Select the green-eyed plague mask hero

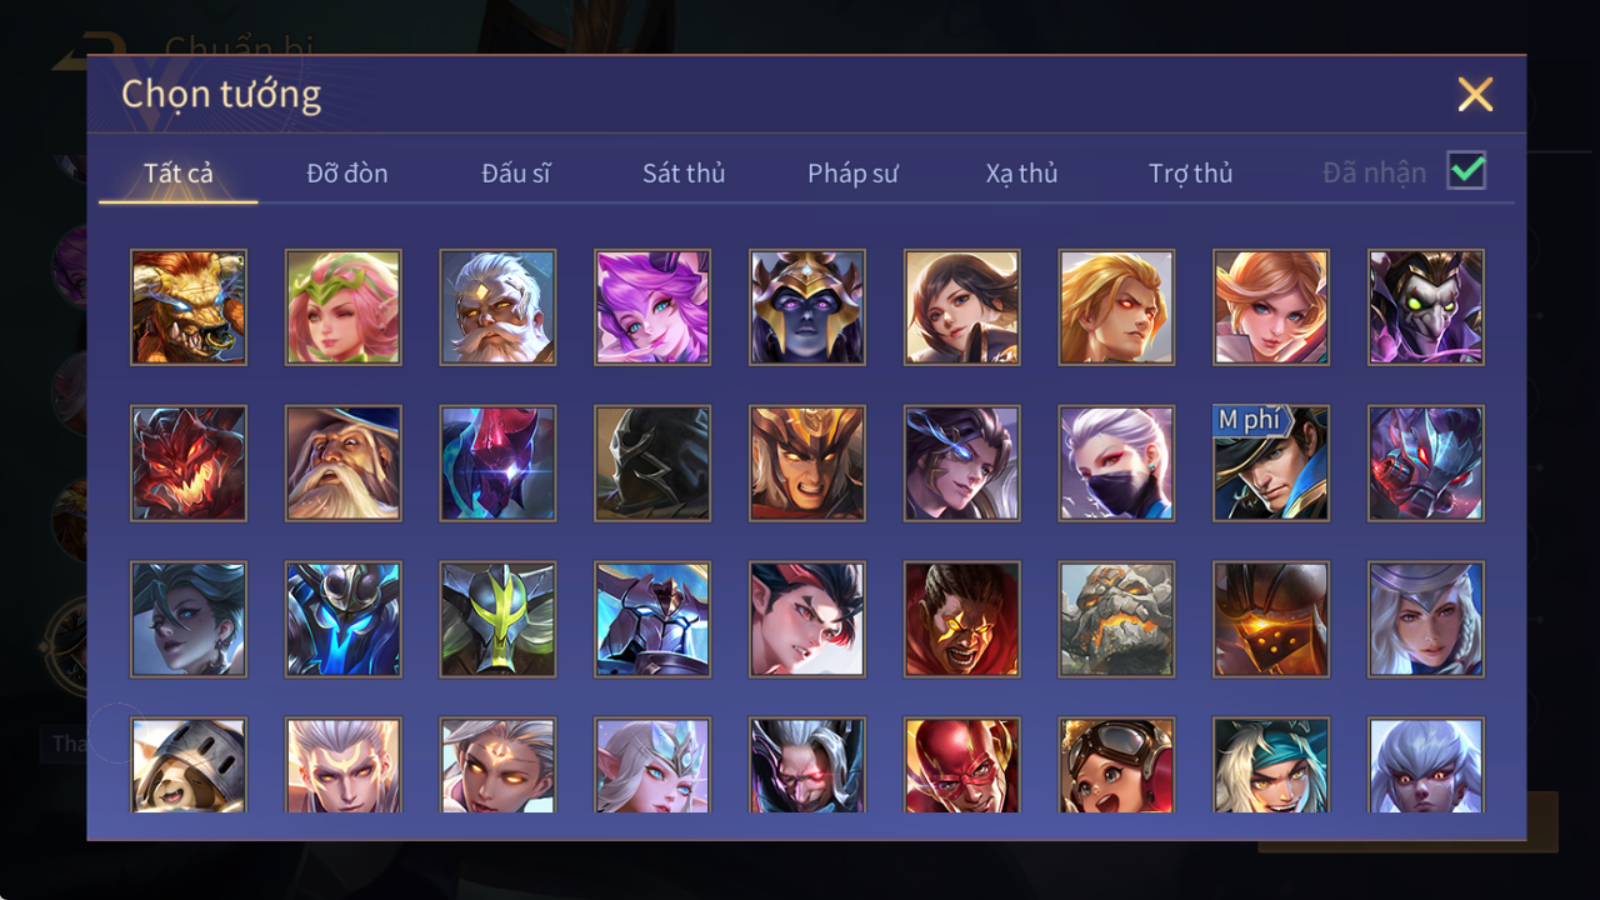coord(1426,307)
